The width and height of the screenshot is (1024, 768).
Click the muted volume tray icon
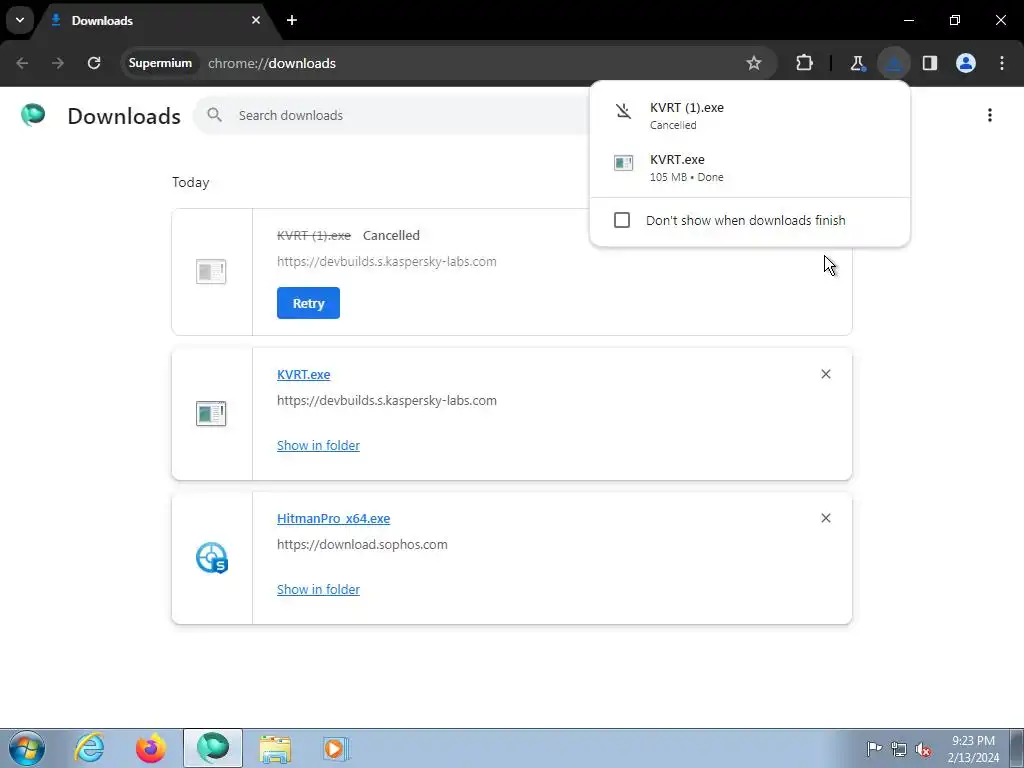coord(923,749)
